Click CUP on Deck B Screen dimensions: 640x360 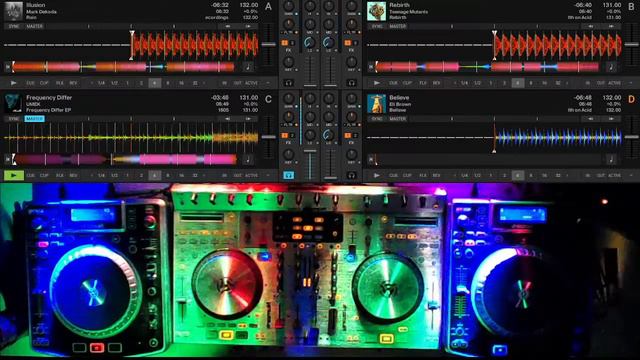[x=407, y=83]
